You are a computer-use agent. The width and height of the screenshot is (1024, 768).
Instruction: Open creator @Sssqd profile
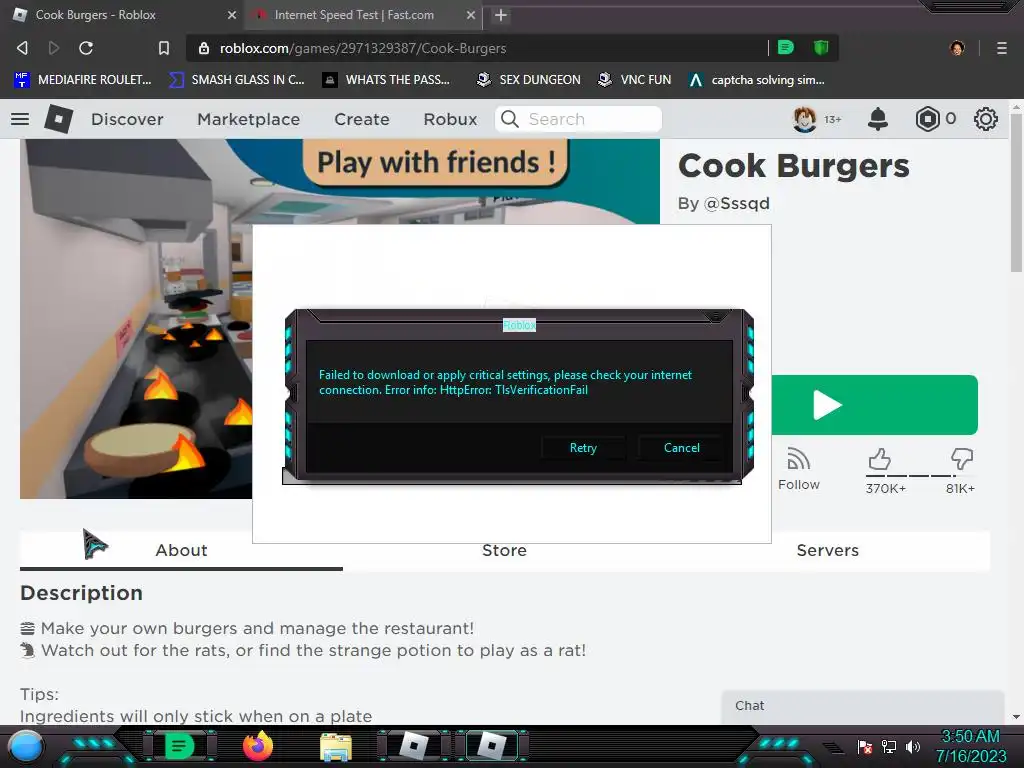click(737, 203)
